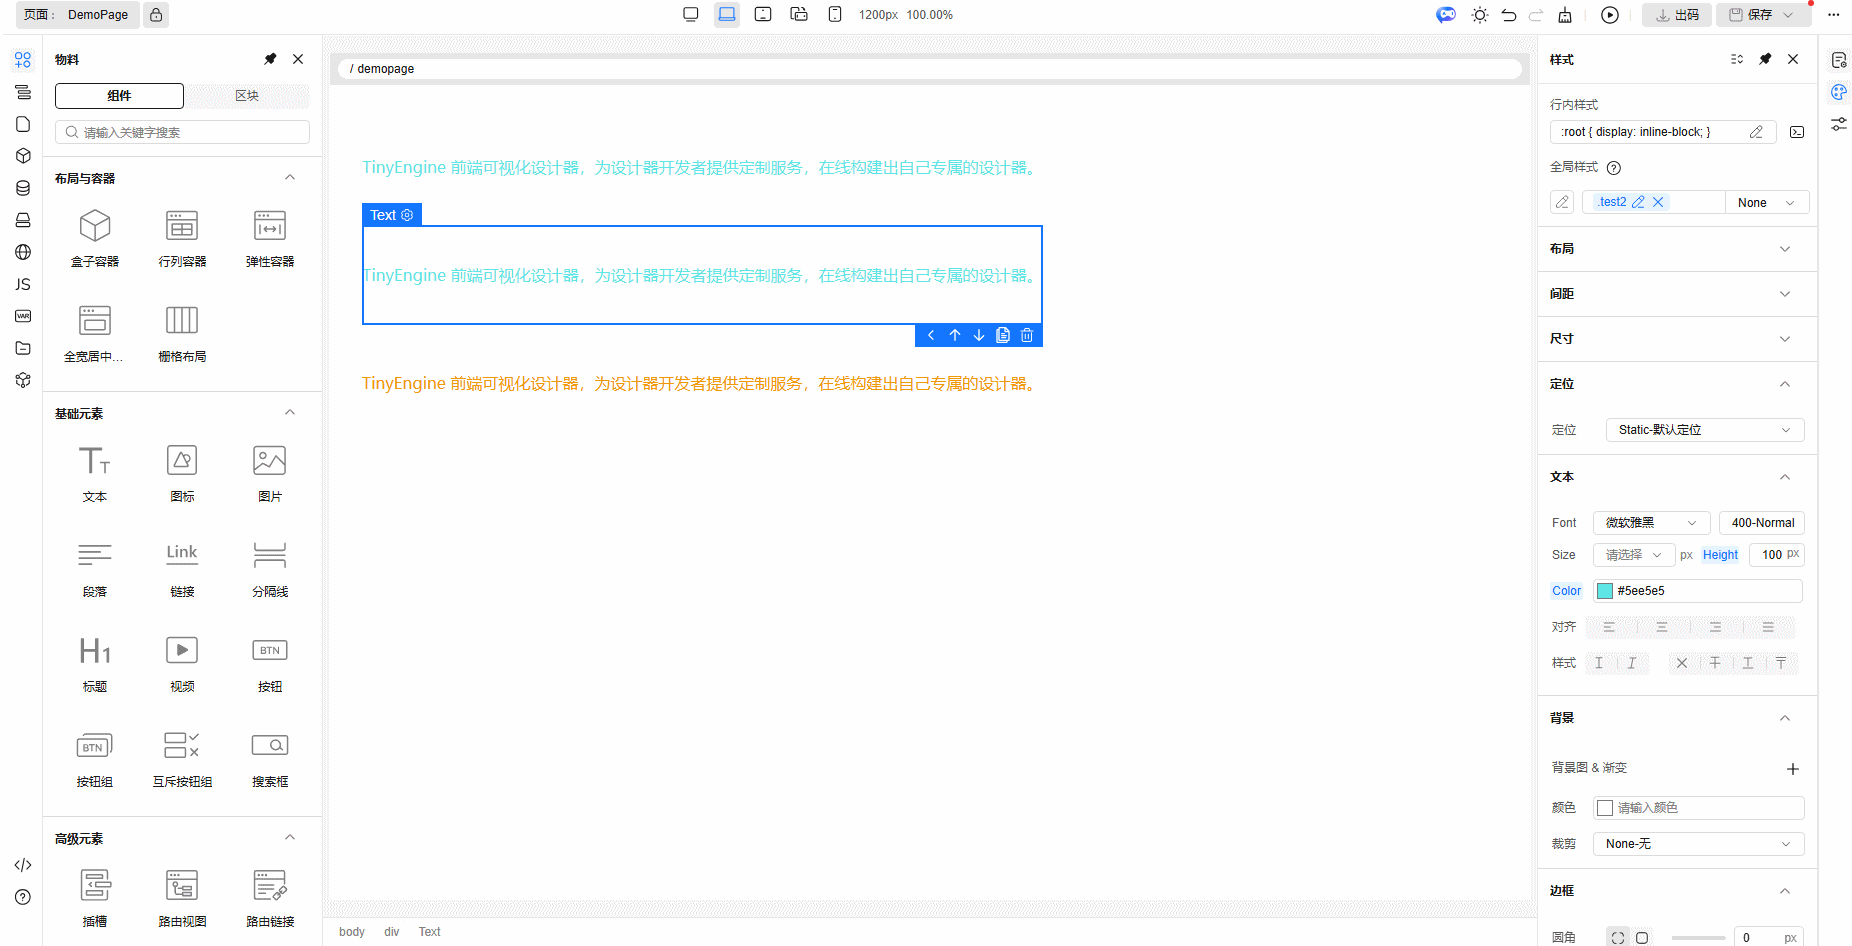Toggle italic text style
Screen dimensions: 1852x946
[1632, 663]
